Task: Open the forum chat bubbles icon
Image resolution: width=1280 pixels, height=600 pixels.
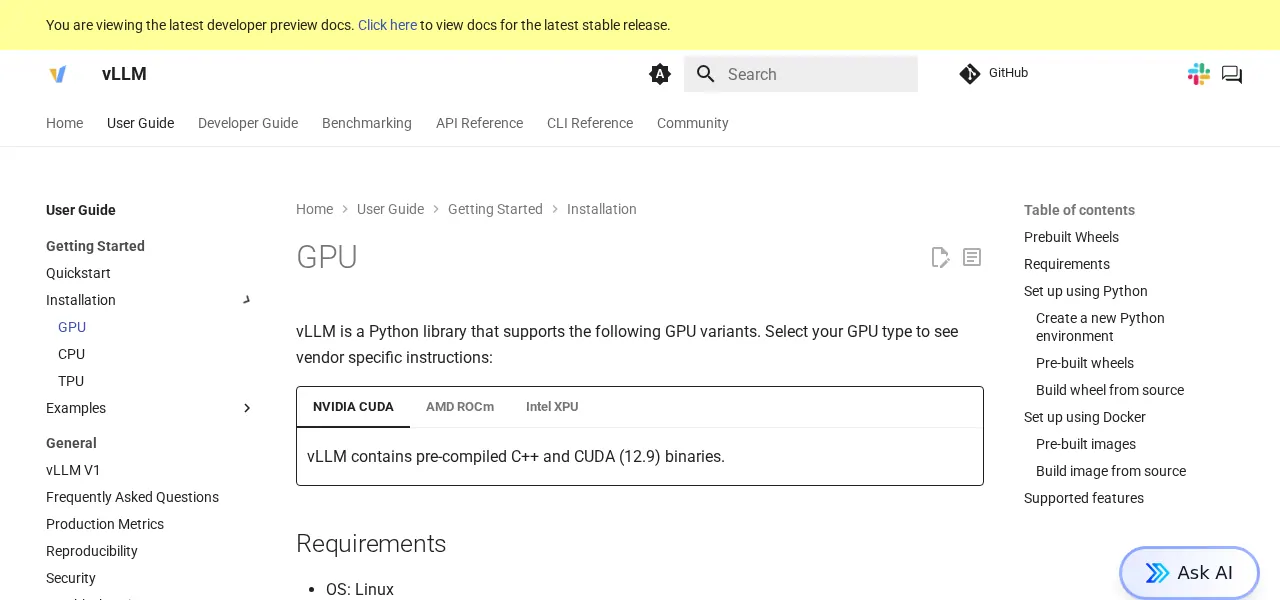Action: click(x=1232, y=74)
